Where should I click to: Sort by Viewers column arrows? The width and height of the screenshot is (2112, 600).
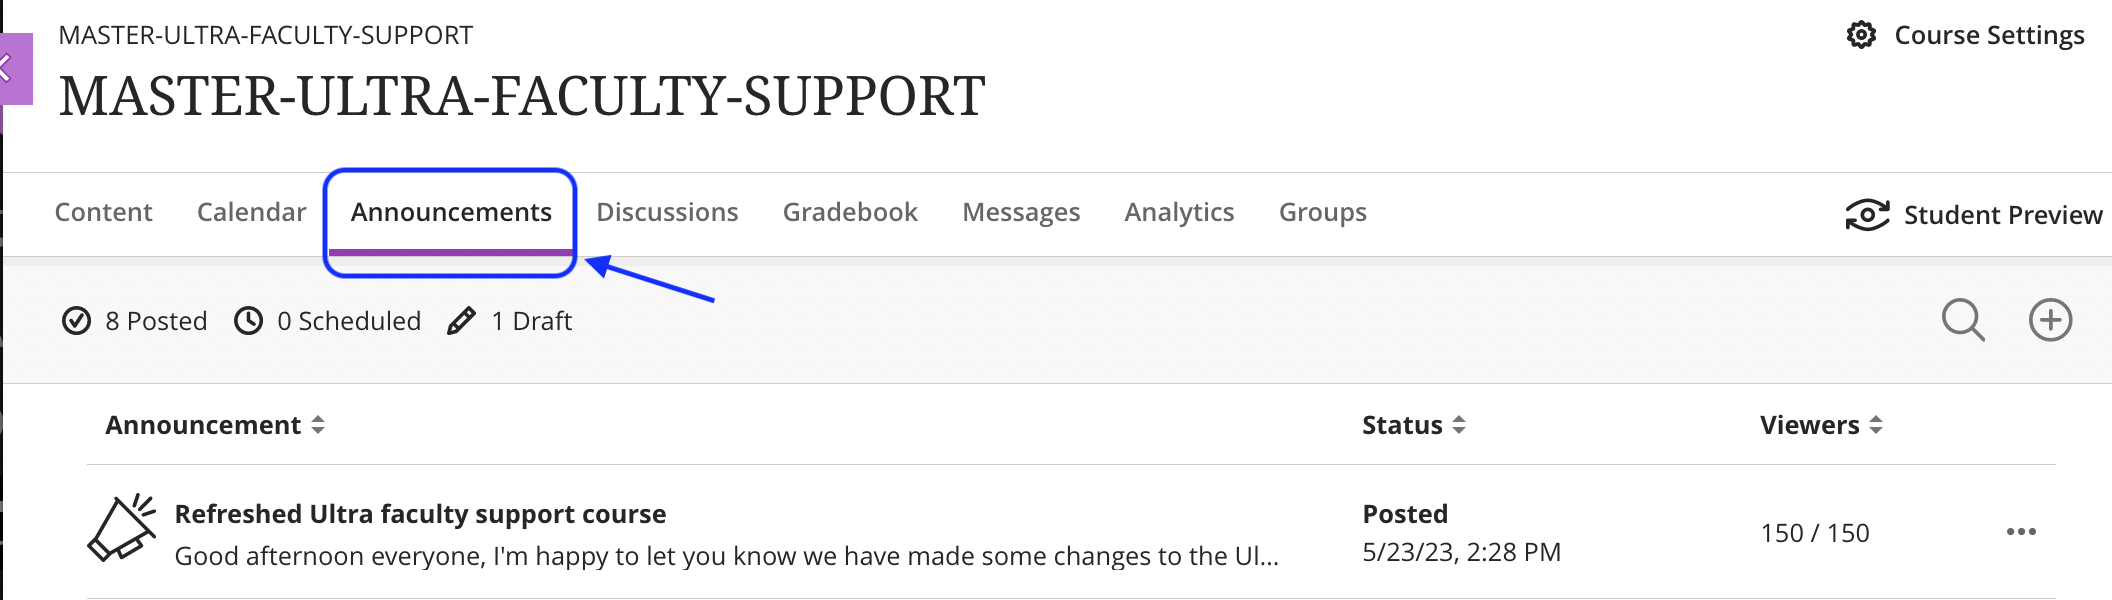point(1876,425)
